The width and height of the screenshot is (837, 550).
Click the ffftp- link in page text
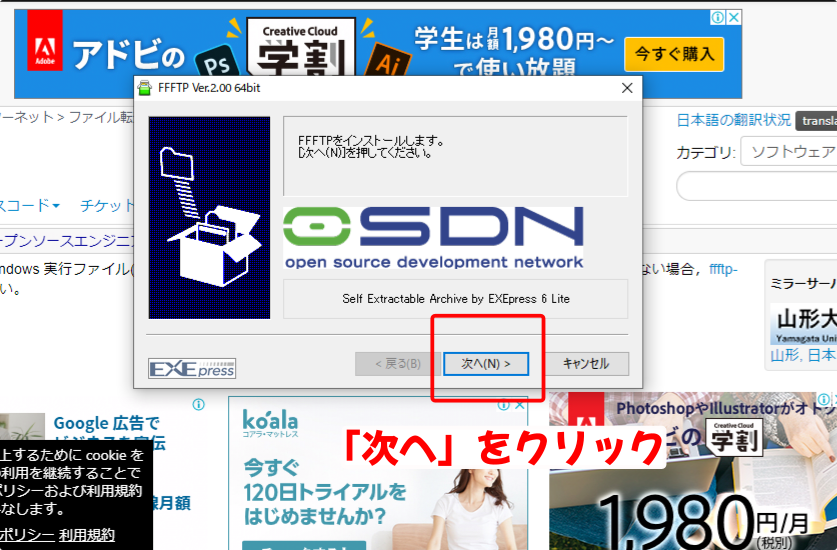tap(723, 269)
